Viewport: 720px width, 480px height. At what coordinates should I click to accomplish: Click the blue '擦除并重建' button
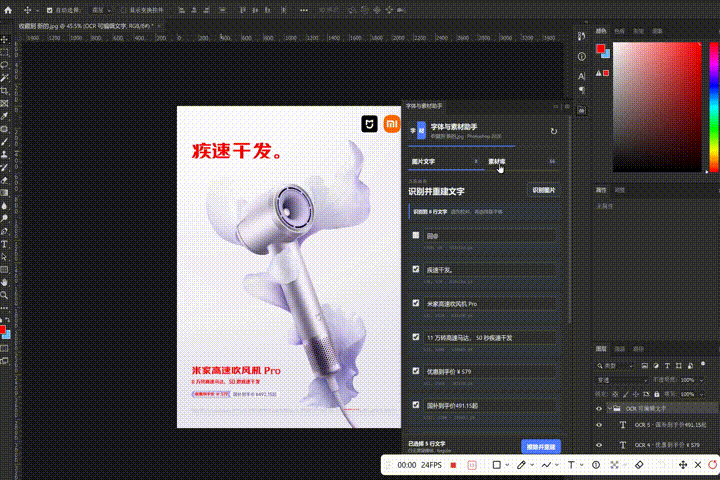[541, 446]
